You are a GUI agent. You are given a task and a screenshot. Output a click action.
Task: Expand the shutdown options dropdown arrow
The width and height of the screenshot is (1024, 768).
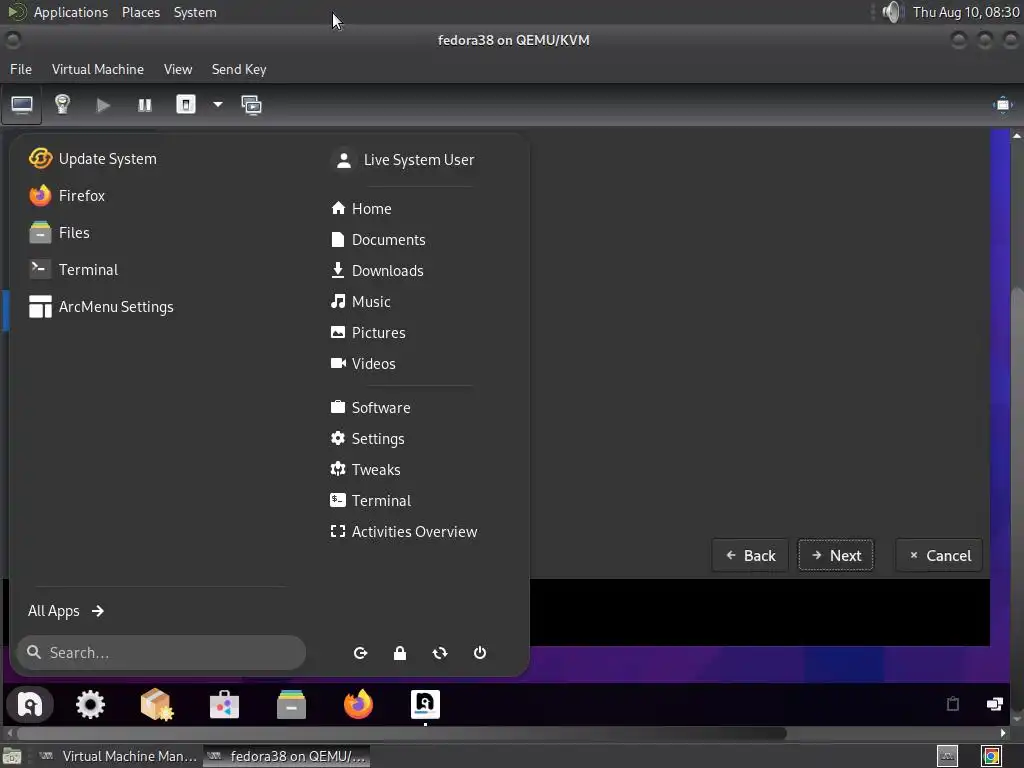(218, 104)
